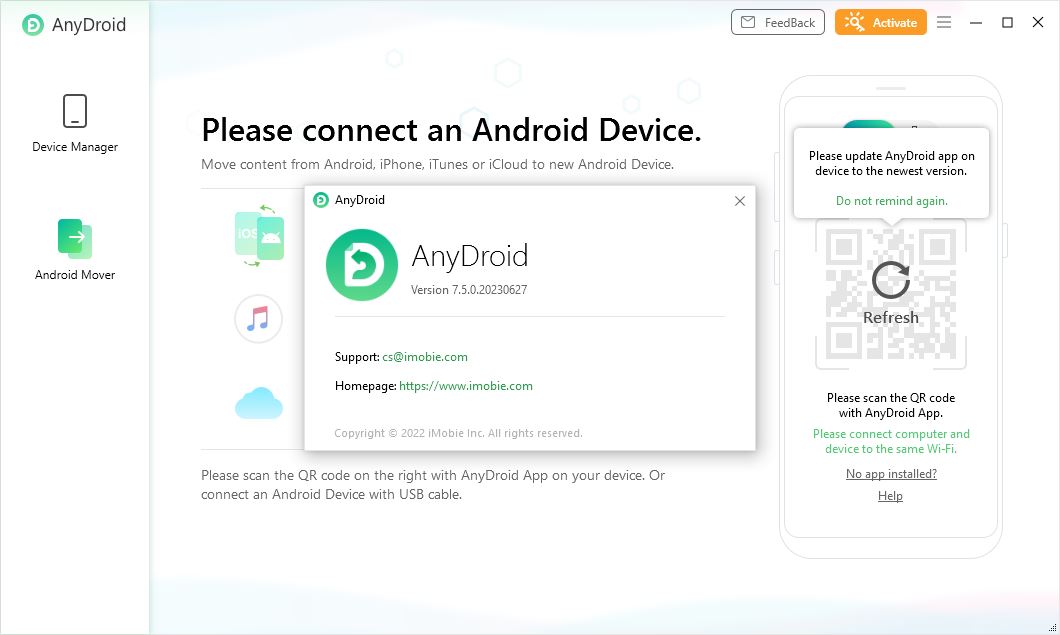Choose the iOS to Android transfer icon

coord(259,235)
